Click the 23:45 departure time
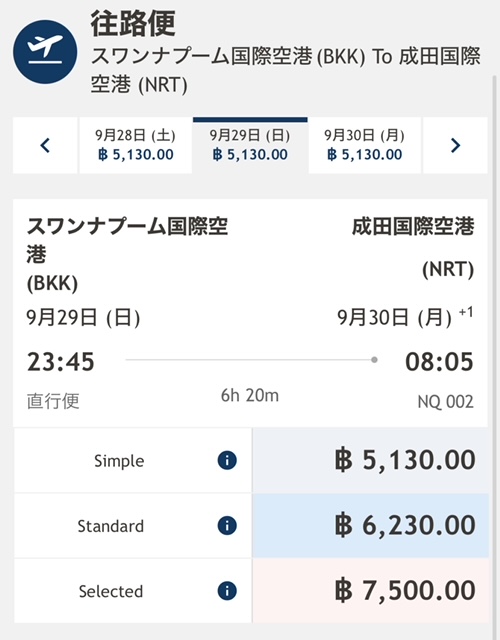The height and width of the screenshot is (640, 500). click(61, 362)
